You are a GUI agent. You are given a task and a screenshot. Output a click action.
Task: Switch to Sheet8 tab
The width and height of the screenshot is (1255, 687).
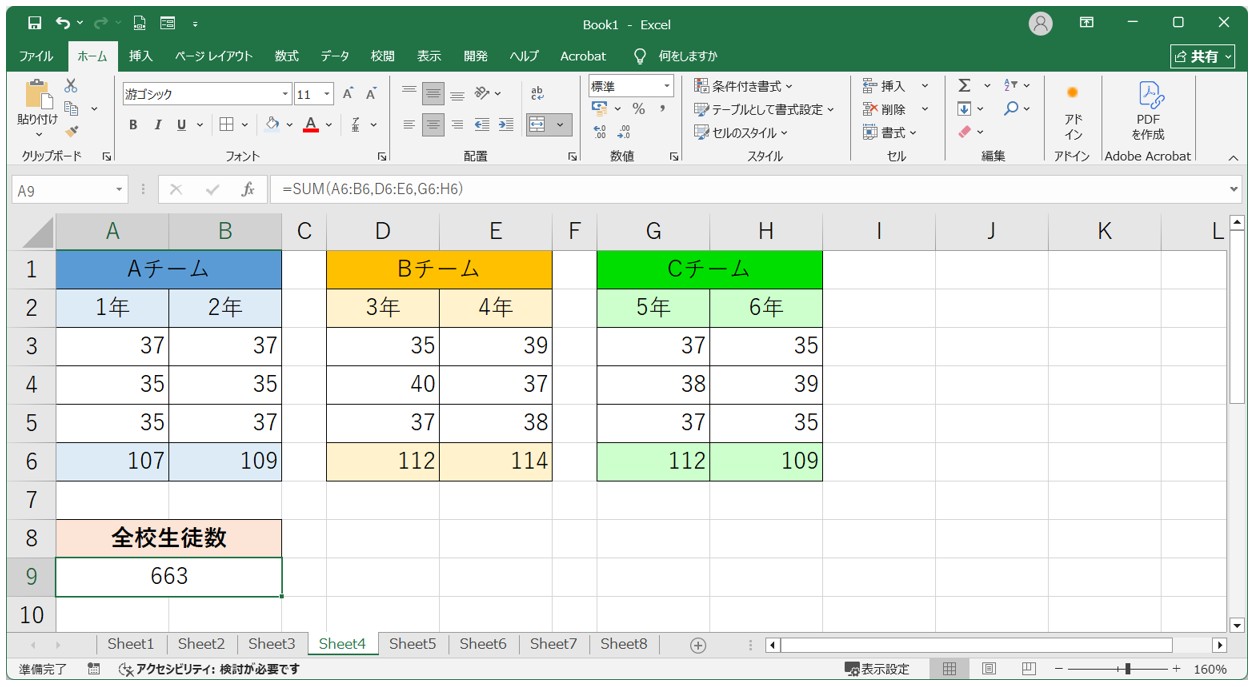click(624, 644)
